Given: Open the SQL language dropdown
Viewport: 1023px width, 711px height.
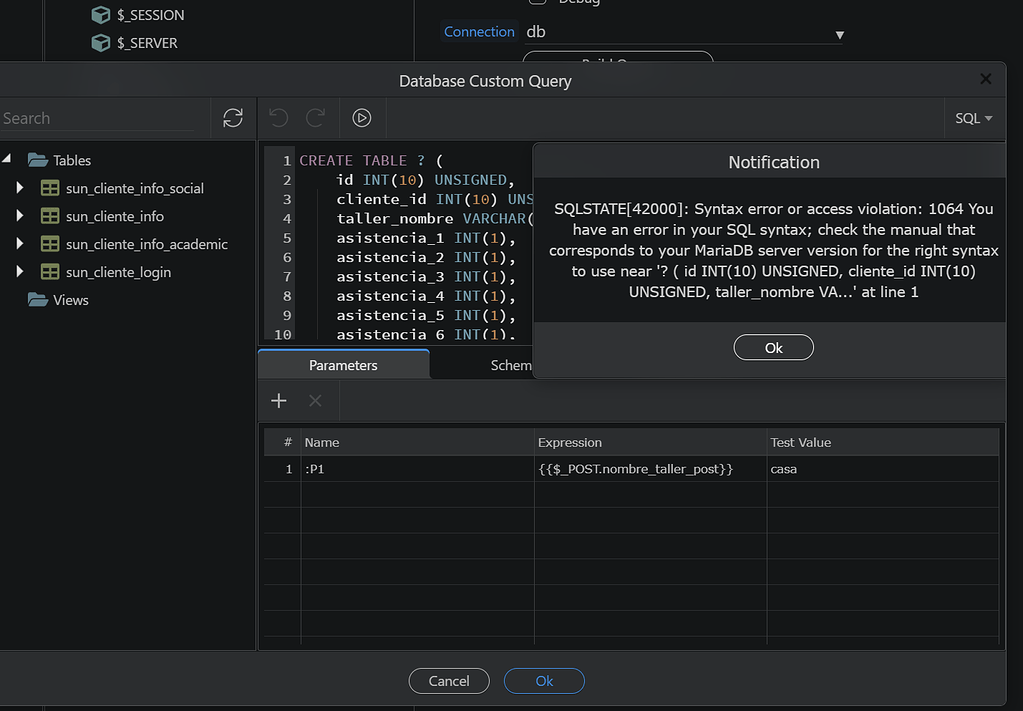Looking at the screenshot, I should (x=973, y=117).
